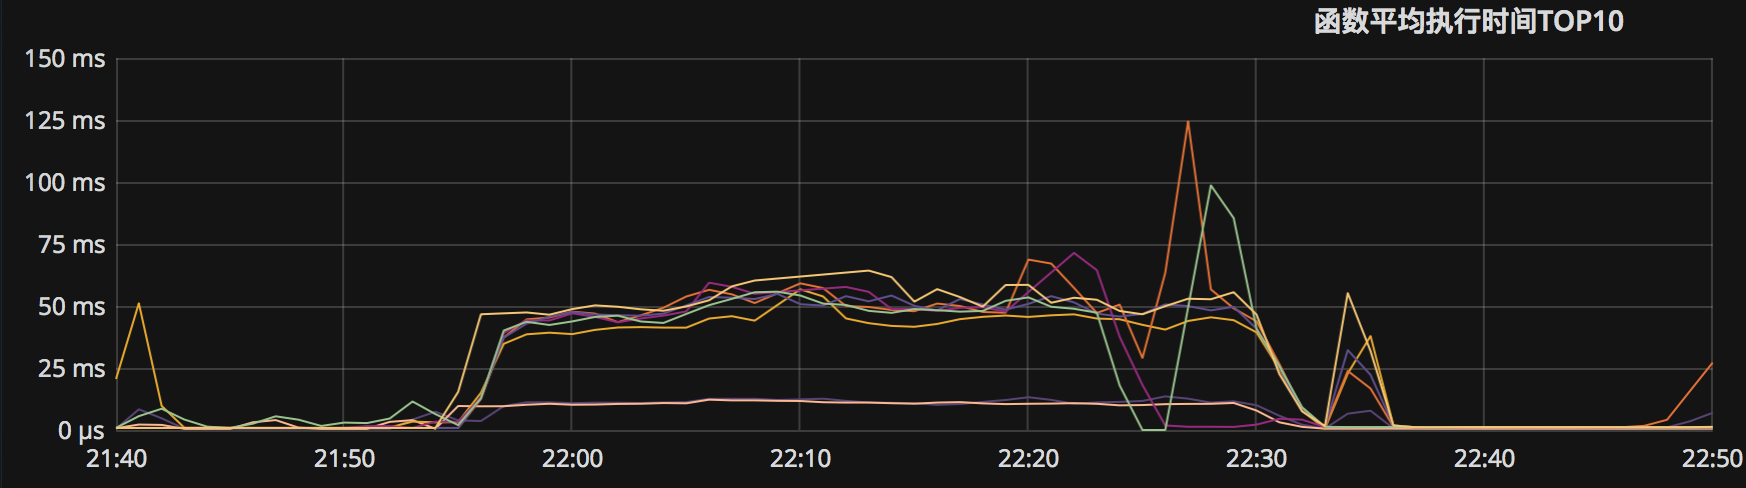Click the 25 ms y-axis label
This screenshot has width=1746, height=488.
point(71,369)
